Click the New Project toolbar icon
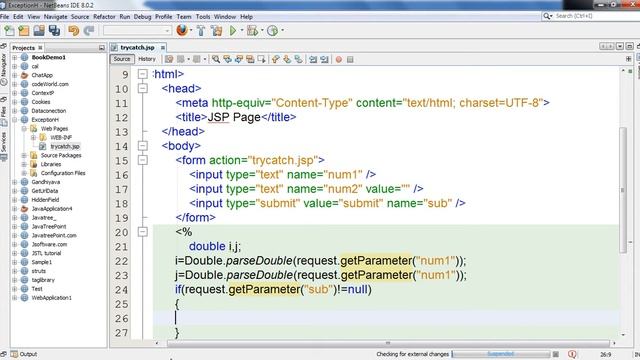The width and height of the screenshot is (640, 360). coord(24,31)
